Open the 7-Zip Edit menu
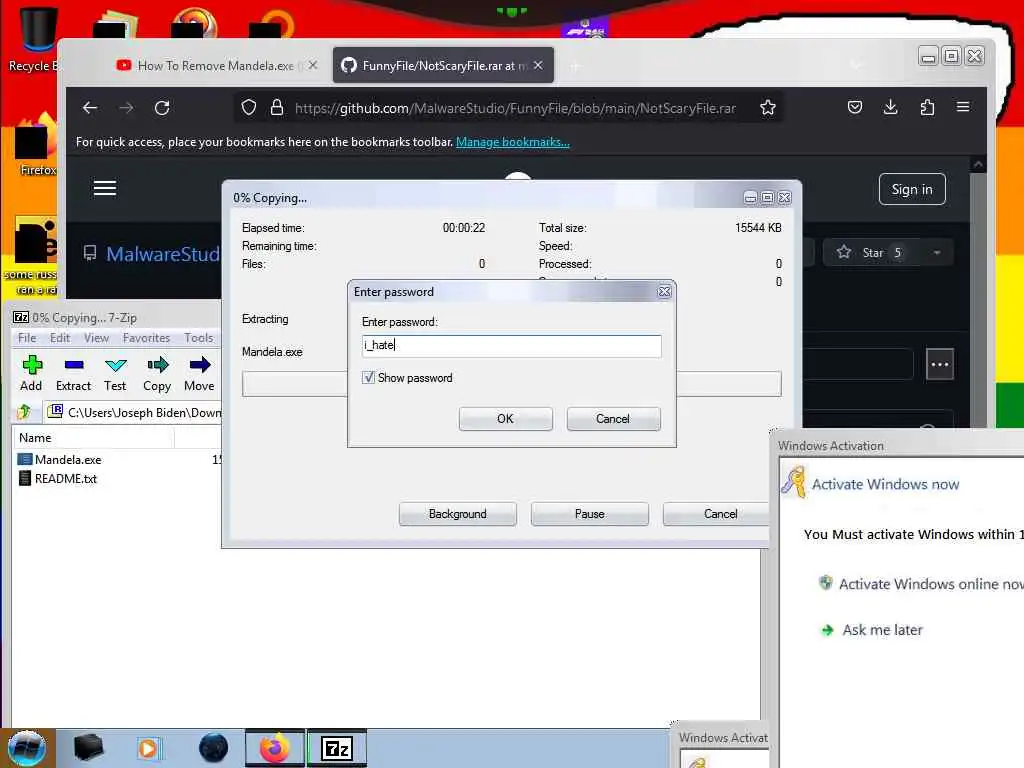Screen dimensions: 1024x768 pyautogui.click(x=59, y=338)
